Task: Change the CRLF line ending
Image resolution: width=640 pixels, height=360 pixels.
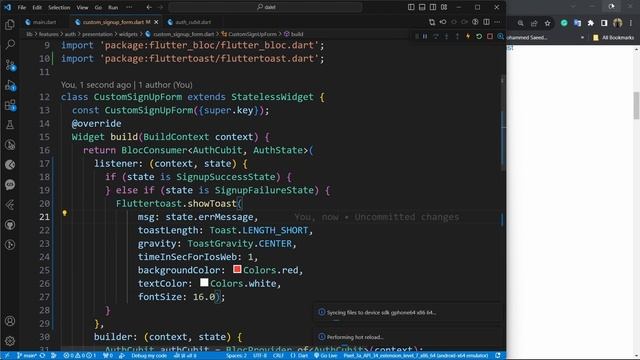Action: [278, 356]
